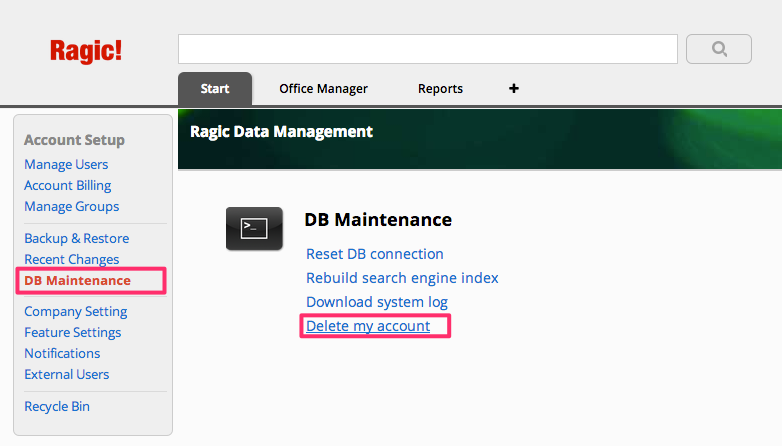Image resolution: width=782 pixels, height=447 pixels.
Task: Select Manage Groups link
Action: pyautogui.click(x=72, y=206)
